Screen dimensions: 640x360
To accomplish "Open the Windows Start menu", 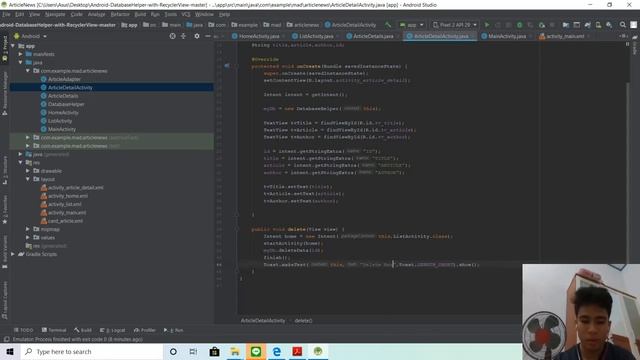I will click(10, 351).
